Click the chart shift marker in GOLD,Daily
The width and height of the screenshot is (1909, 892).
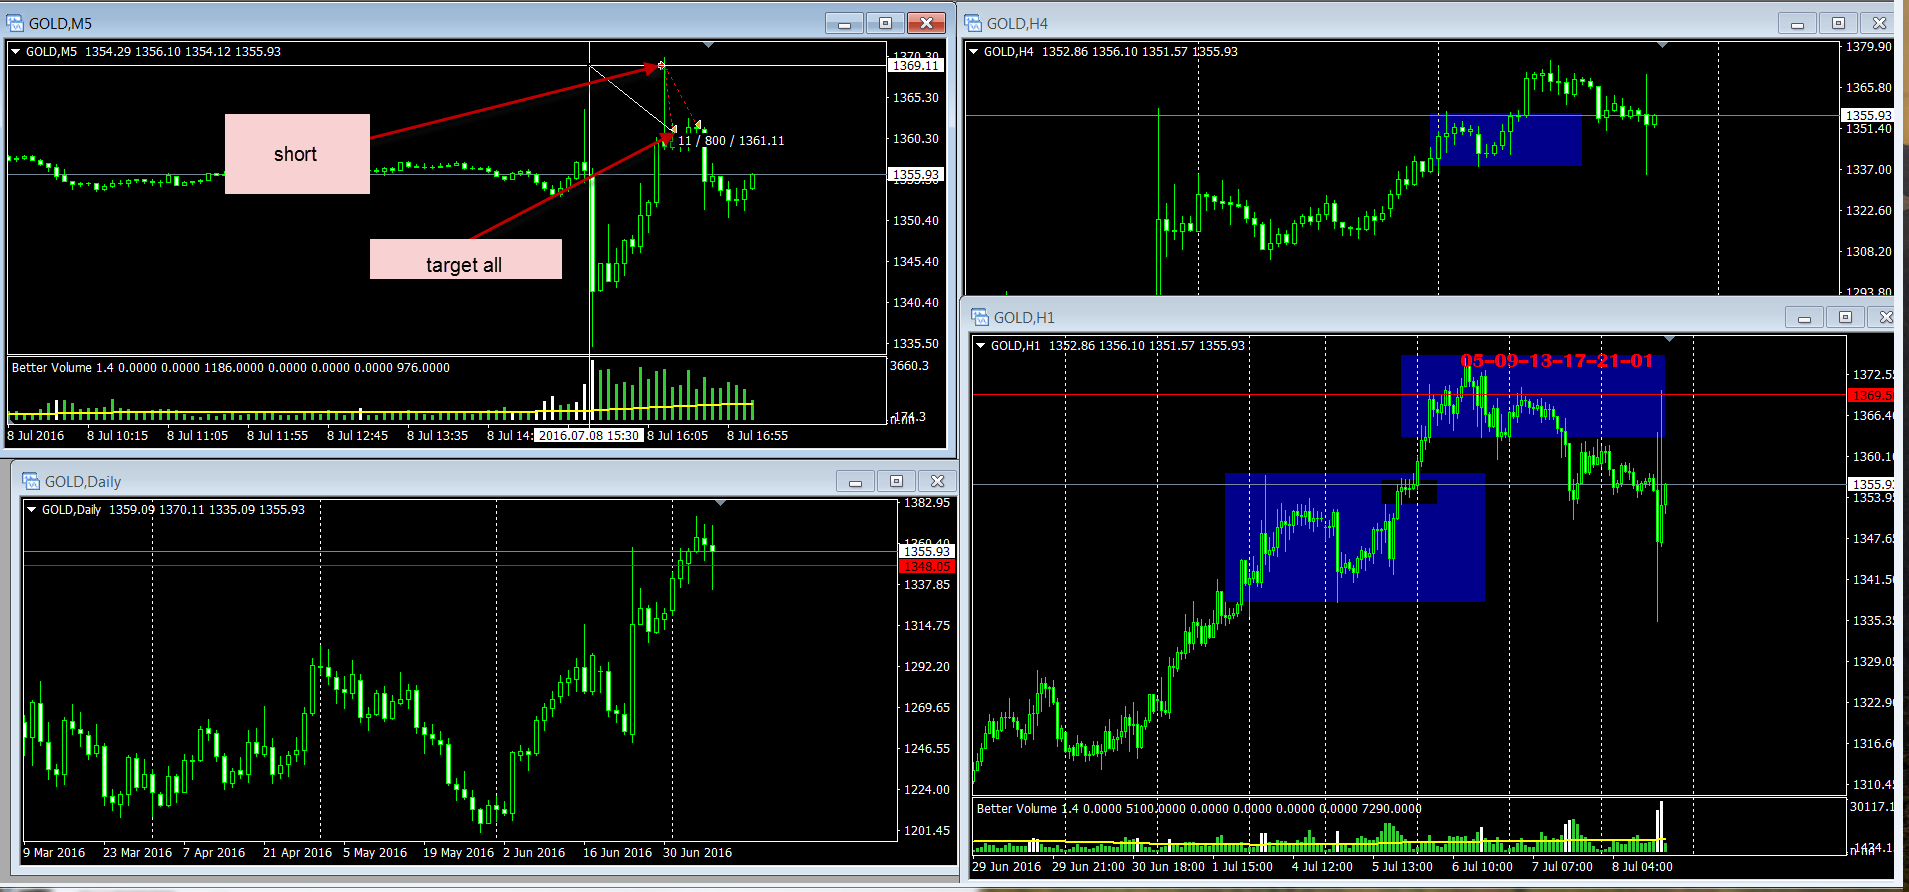coord(720,503)
